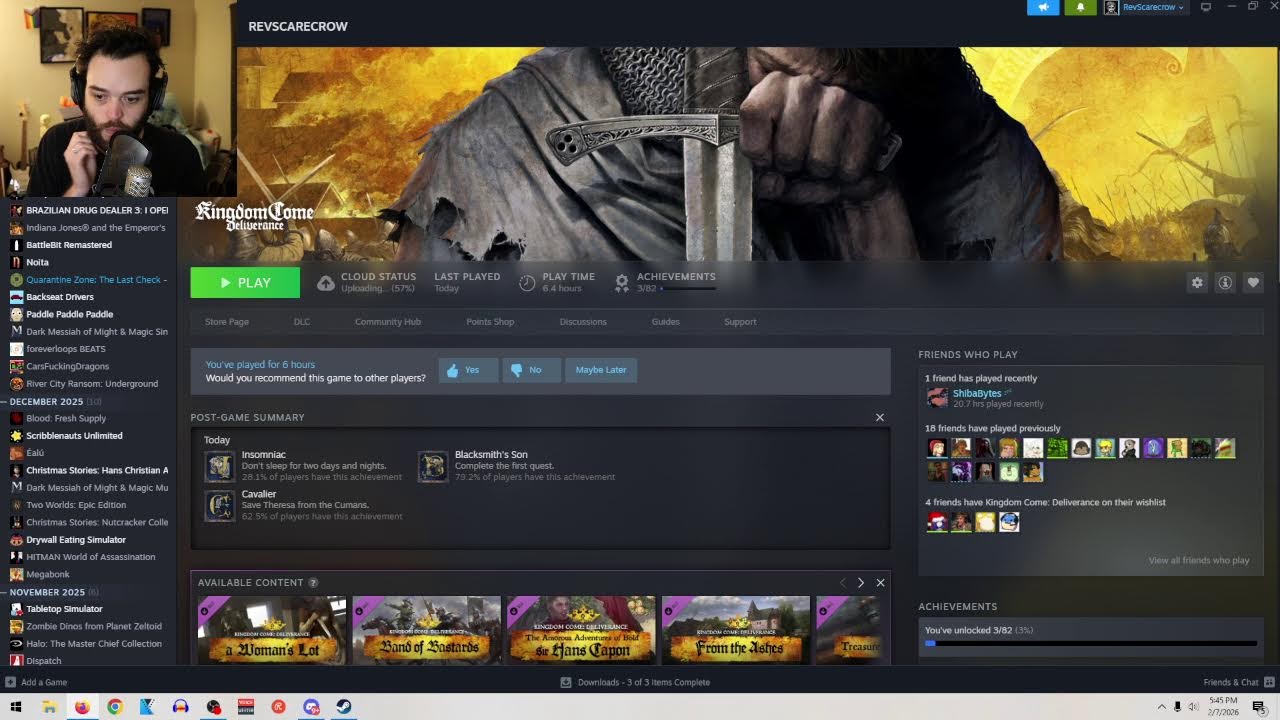Select Tabletop Simulator in library list
The width and height of the screenshot is (1280, 720).
(x=64, y=609)
